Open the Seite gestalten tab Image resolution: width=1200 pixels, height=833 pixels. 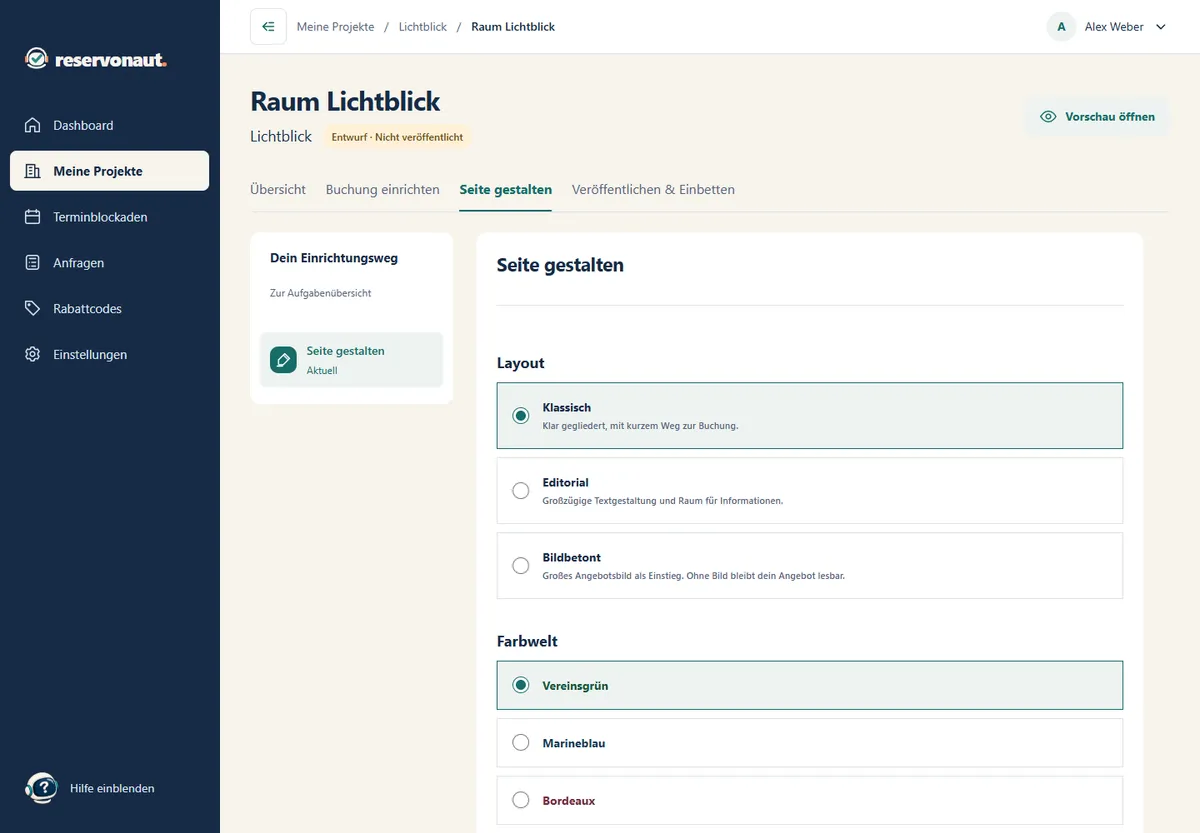[x=506, y=189]
